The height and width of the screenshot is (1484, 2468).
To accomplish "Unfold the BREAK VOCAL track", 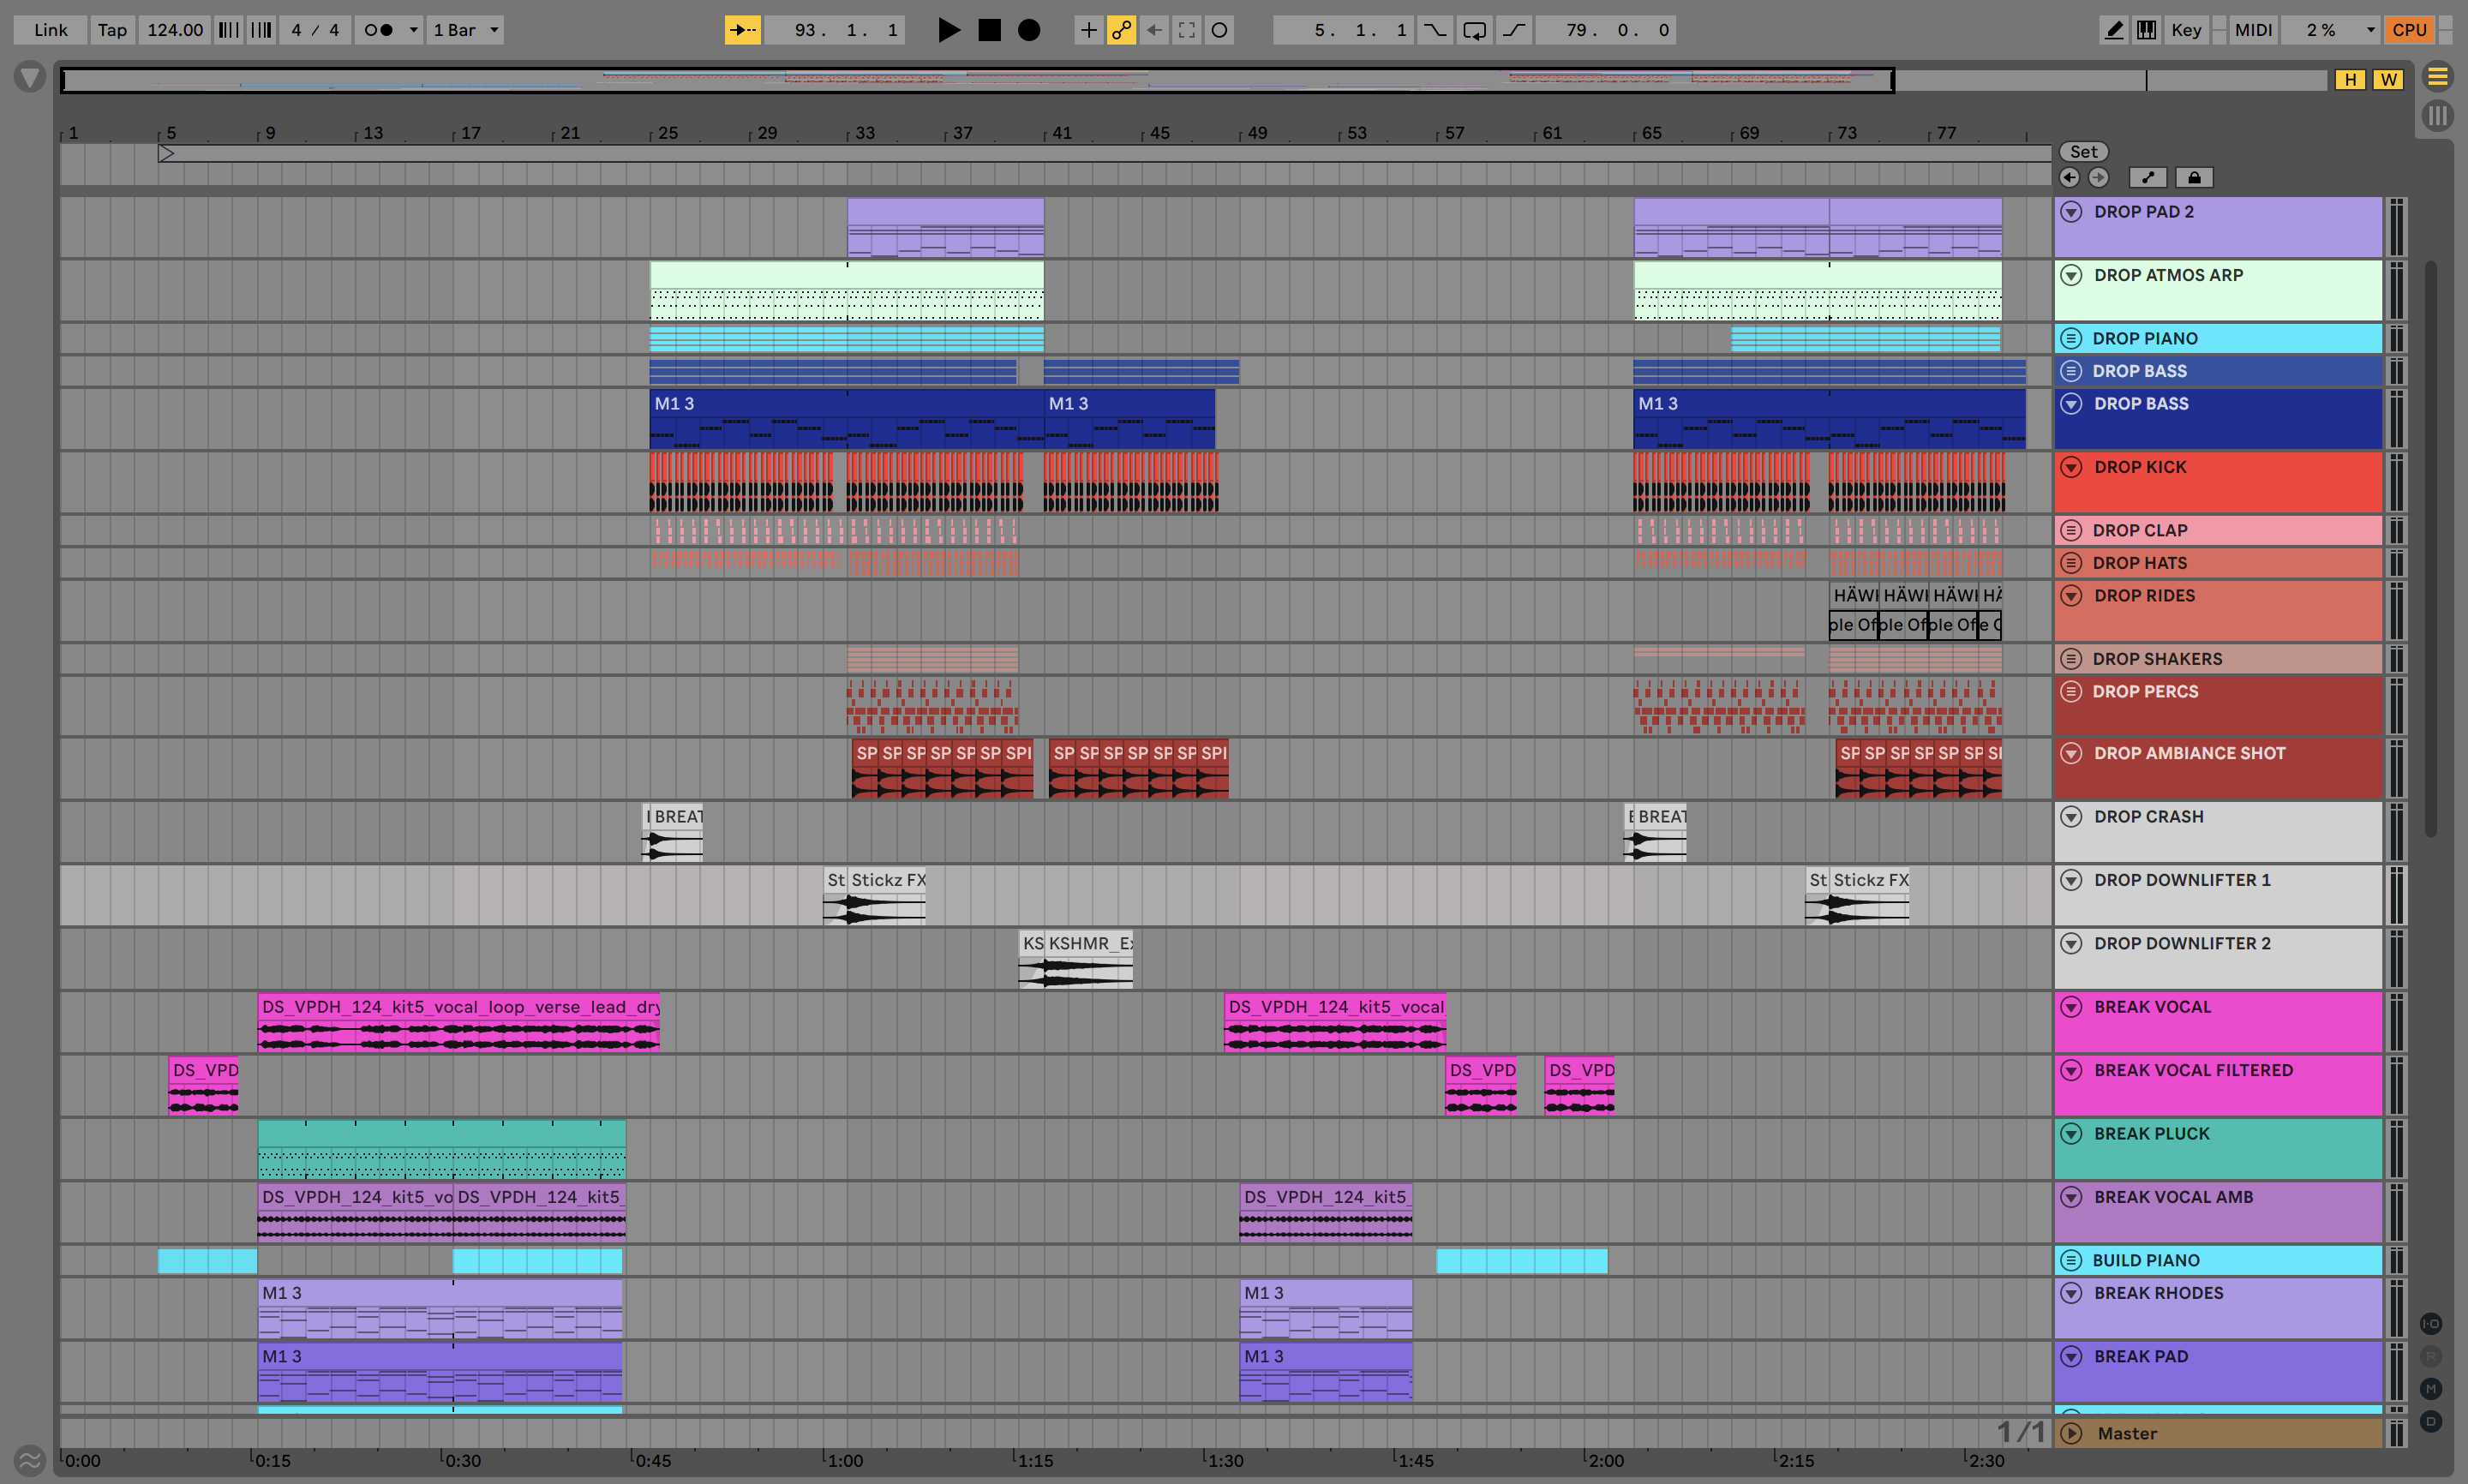I will 2071,1007.
